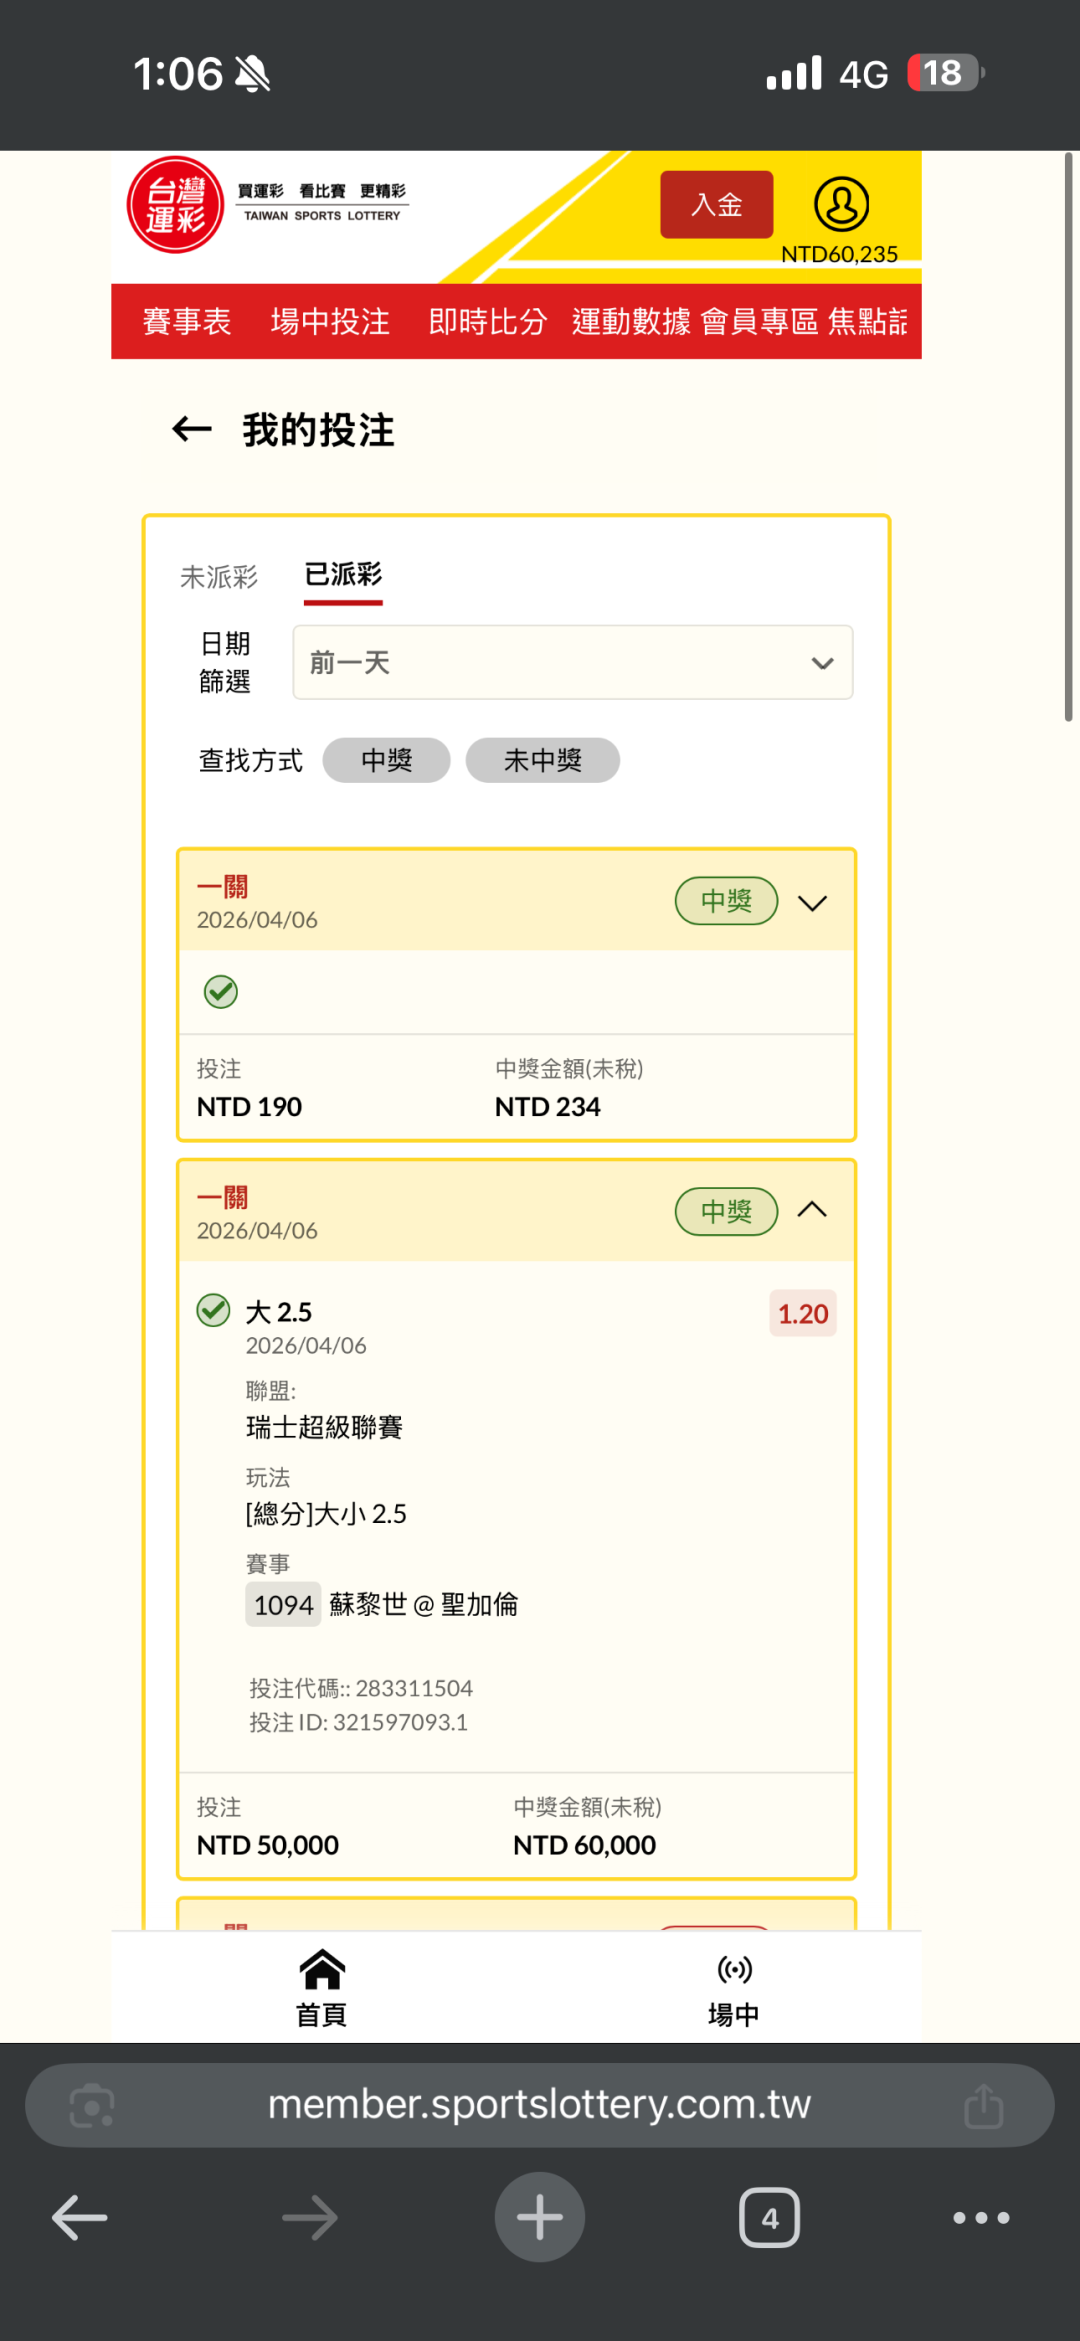Open a new browser tab with plus
The width and height of the screenshot is (1080, 2341).
pos(540,2217)
